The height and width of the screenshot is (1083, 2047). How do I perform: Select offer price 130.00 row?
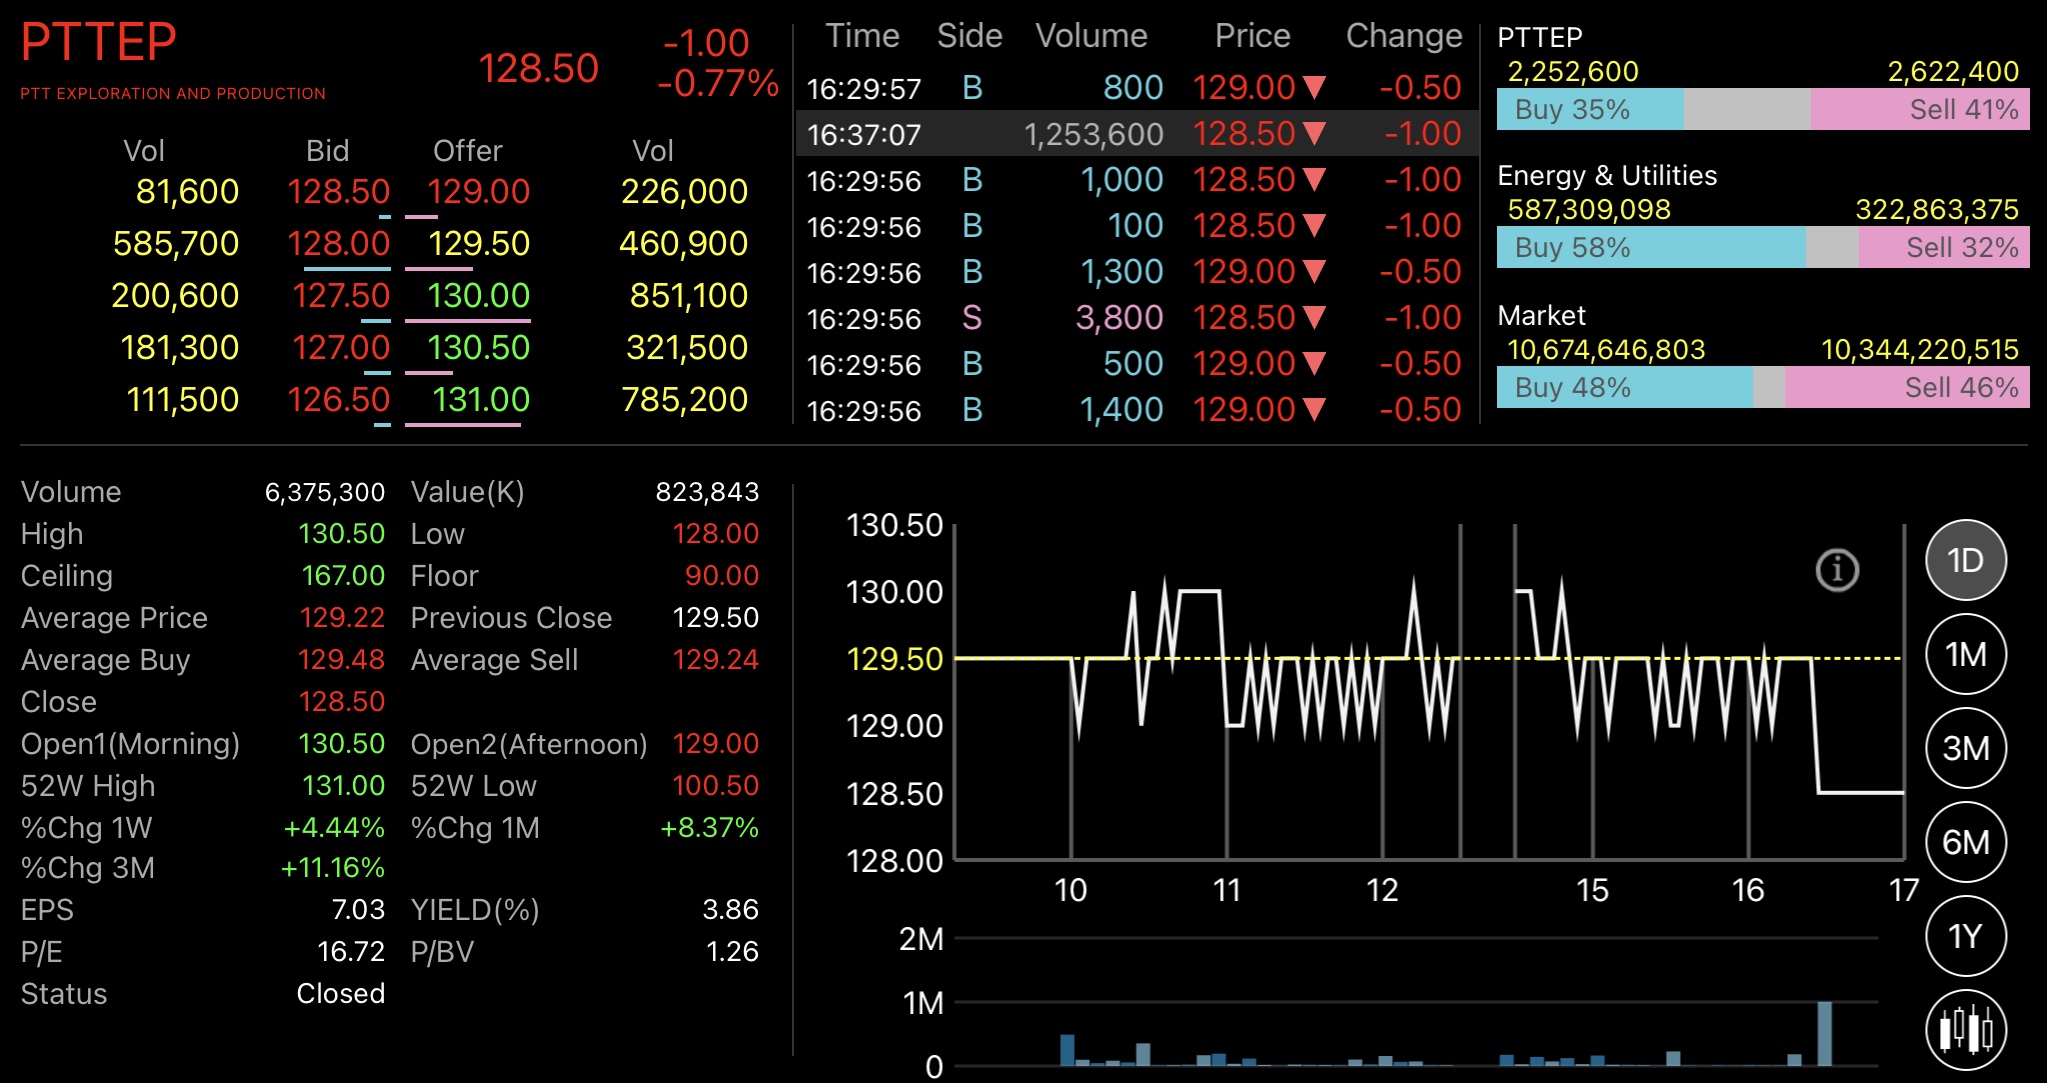tap(478, 295)
